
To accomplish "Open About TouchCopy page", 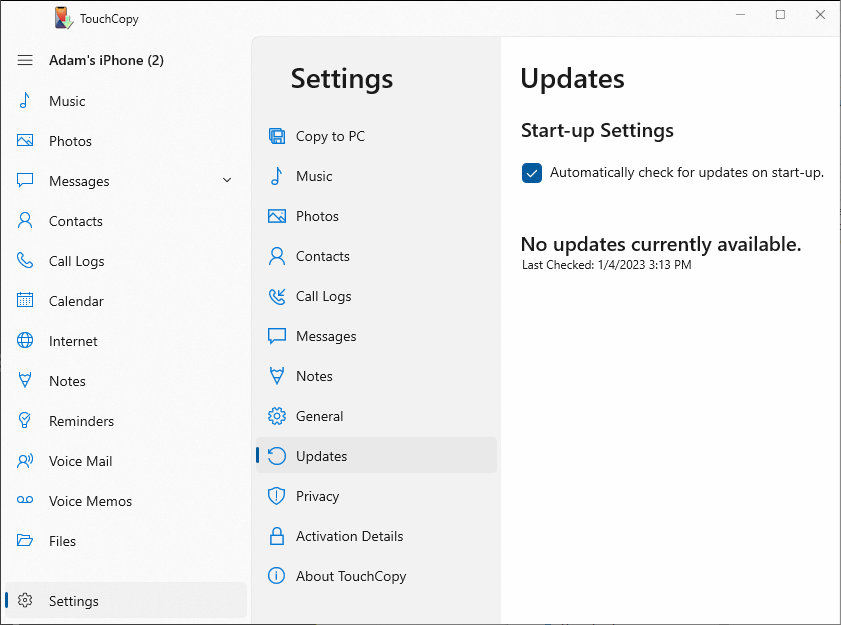I will [x=377, y=576].
